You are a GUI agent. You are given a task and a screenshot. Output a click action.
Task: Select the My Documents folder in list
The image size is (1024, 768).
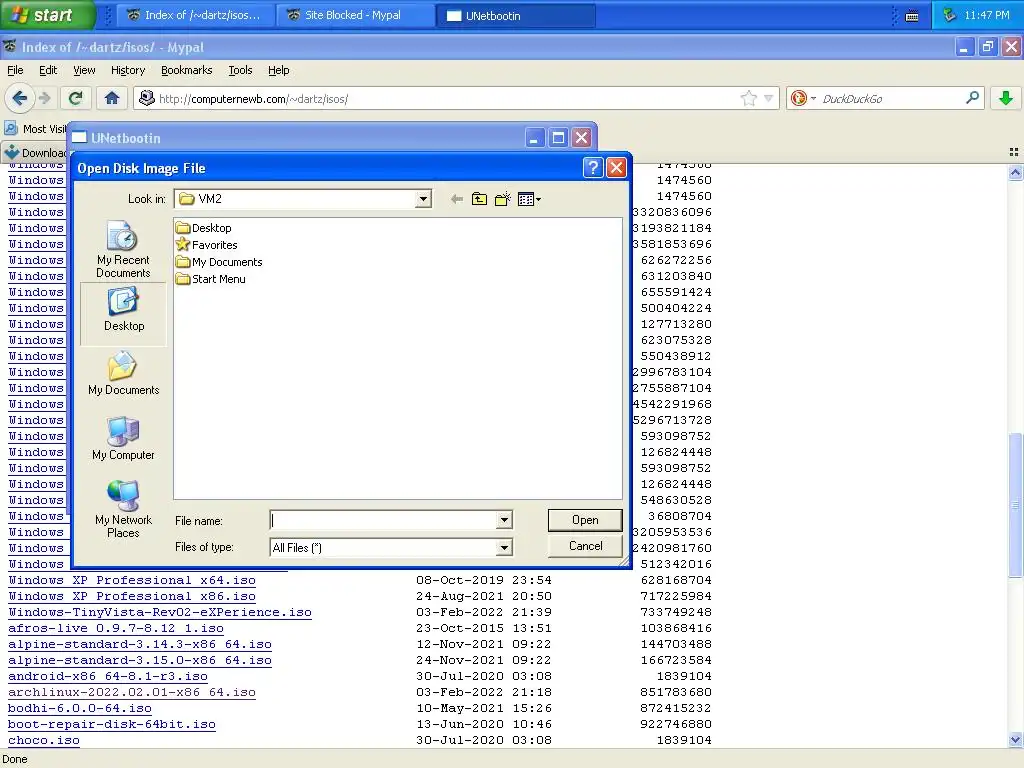pos(219,262)
